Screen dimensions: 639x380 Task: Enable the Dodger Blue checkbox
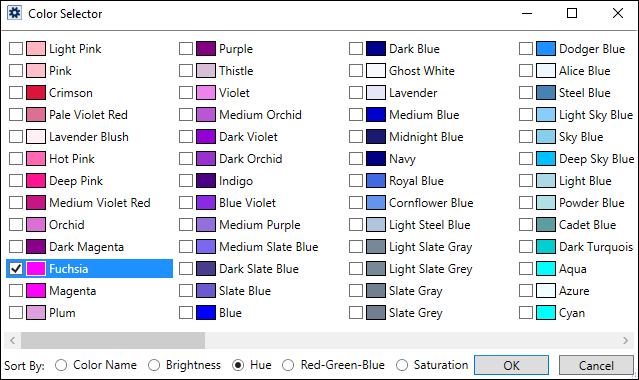click(x=526, y=49)
